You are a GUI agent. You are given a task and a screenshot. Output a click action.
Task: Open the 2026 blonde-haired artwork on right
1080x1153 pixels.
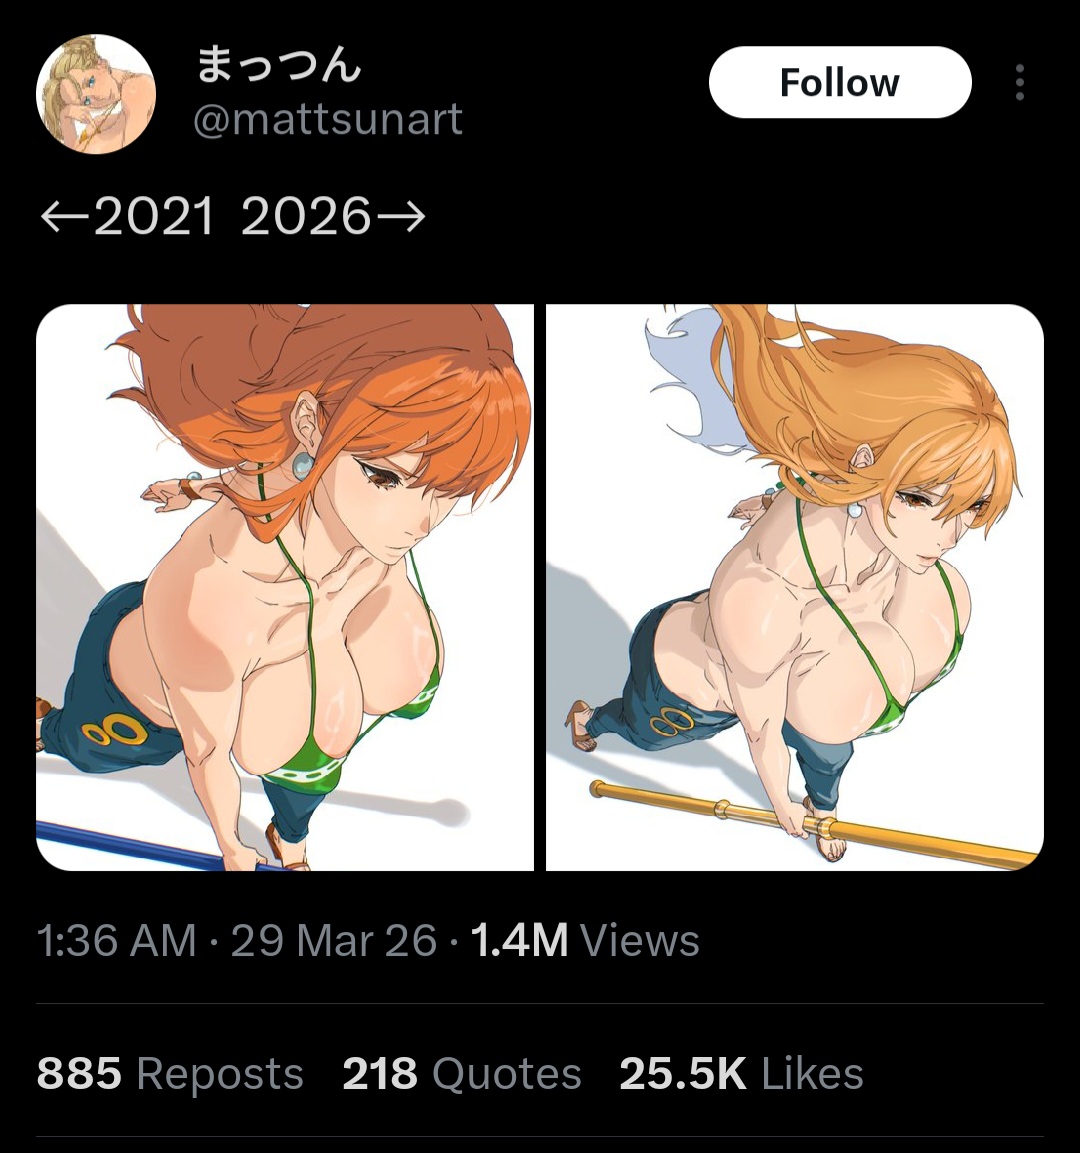point(795,587)
